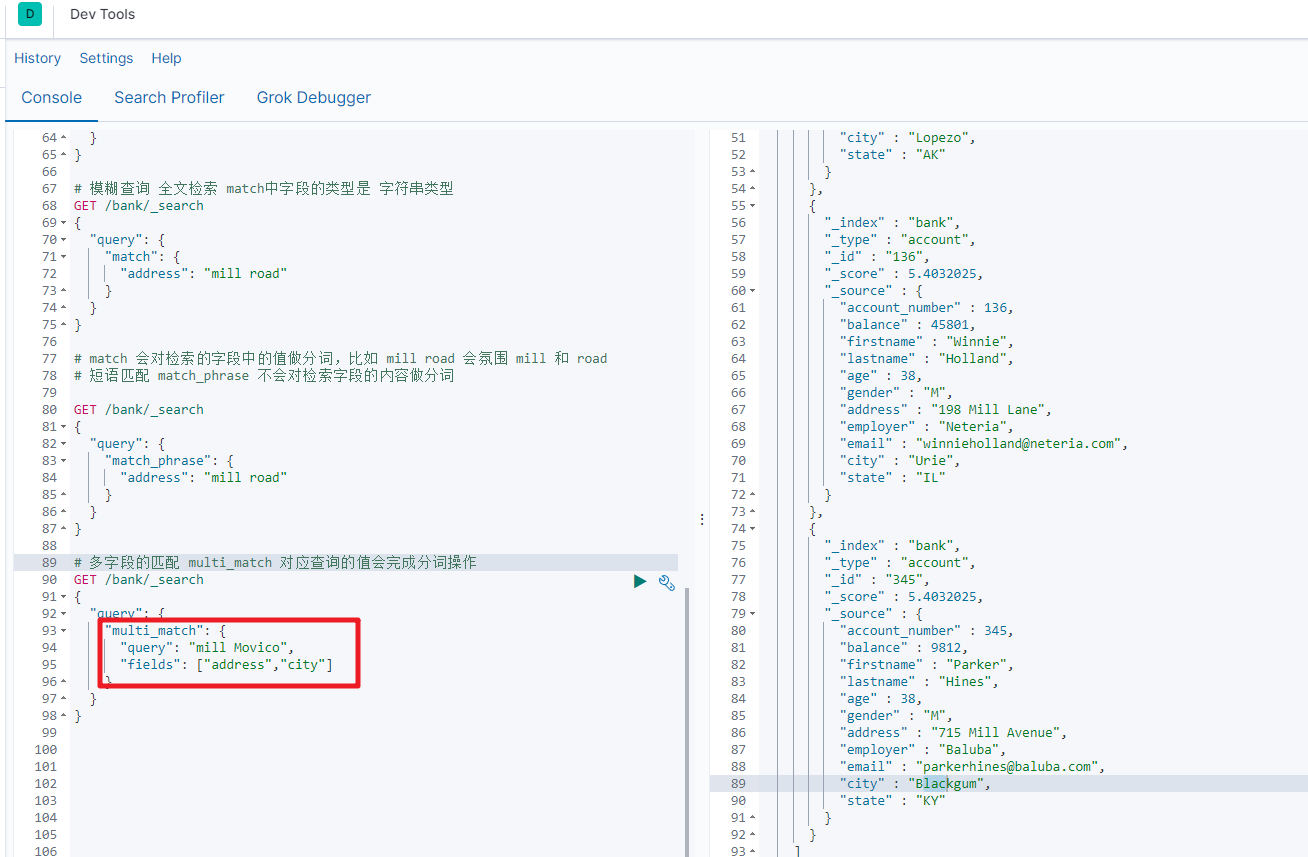Click "198 Mill Lane" address value
The width and height of the screenshot is (1308, 857).
coord(988,410)
